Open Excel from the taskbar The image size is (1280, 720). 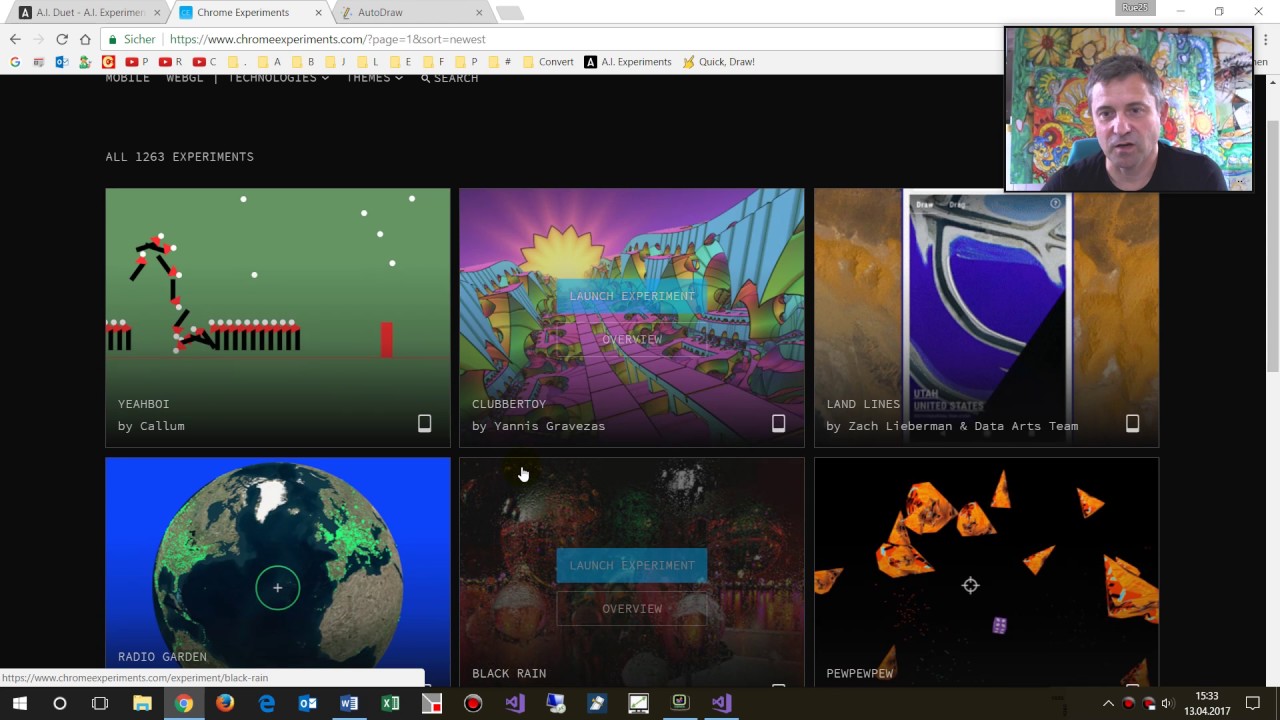pyautogui.click(x=390, y=703)
